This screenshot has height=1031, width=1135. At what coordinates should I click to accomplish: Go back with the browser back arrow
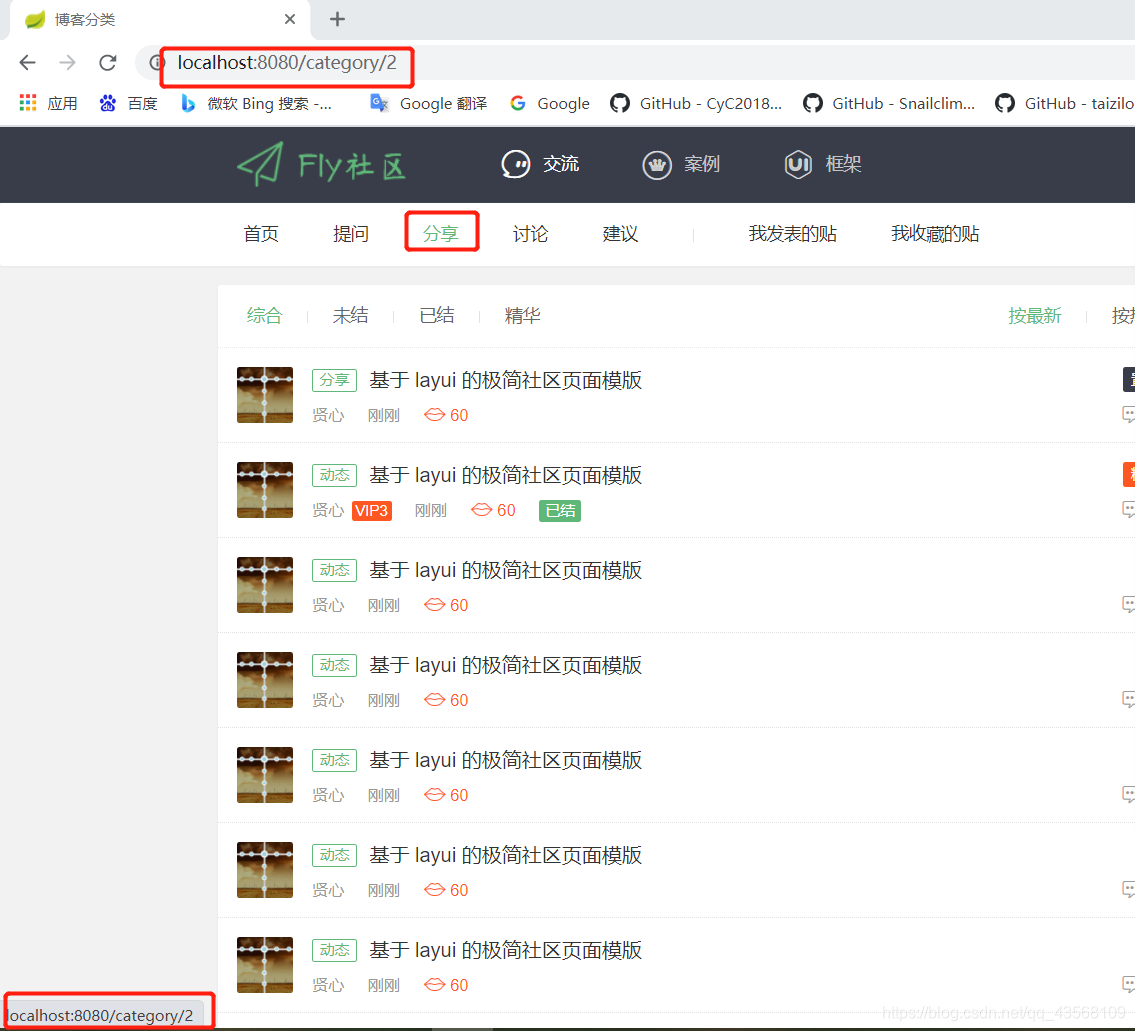[28, 63]
